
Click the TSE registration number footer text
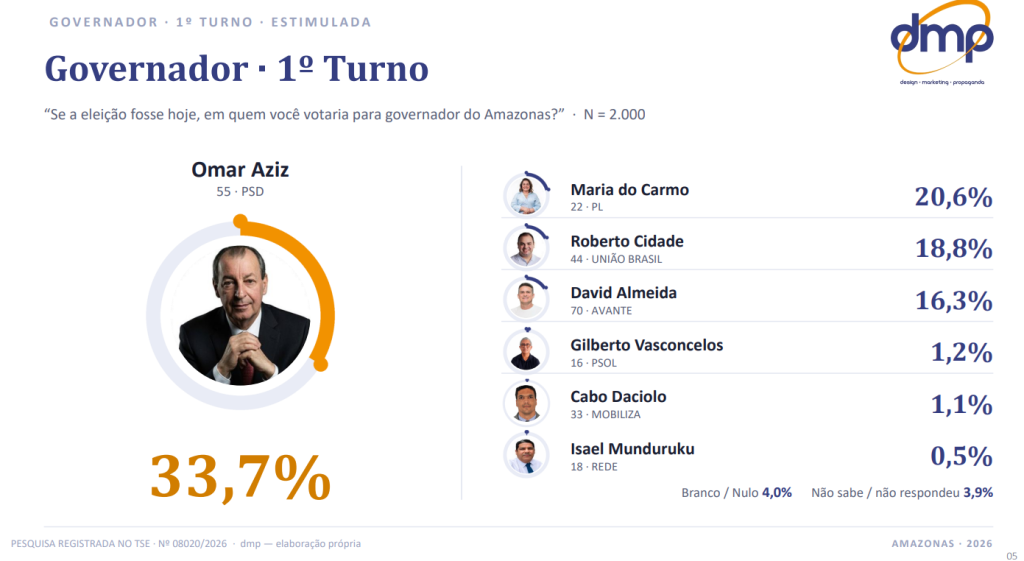119,543
